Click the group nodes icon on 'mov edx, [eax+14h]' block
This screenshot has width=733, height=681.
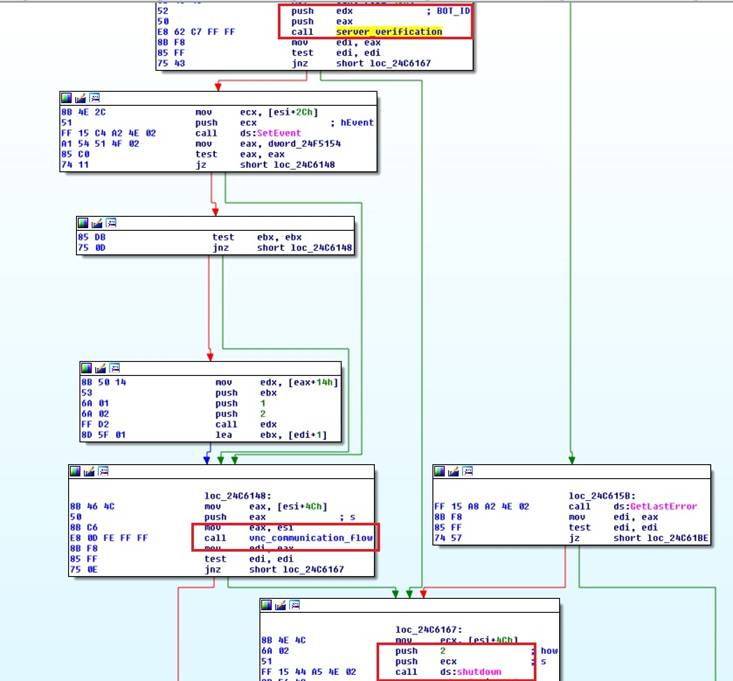point(111,367)
